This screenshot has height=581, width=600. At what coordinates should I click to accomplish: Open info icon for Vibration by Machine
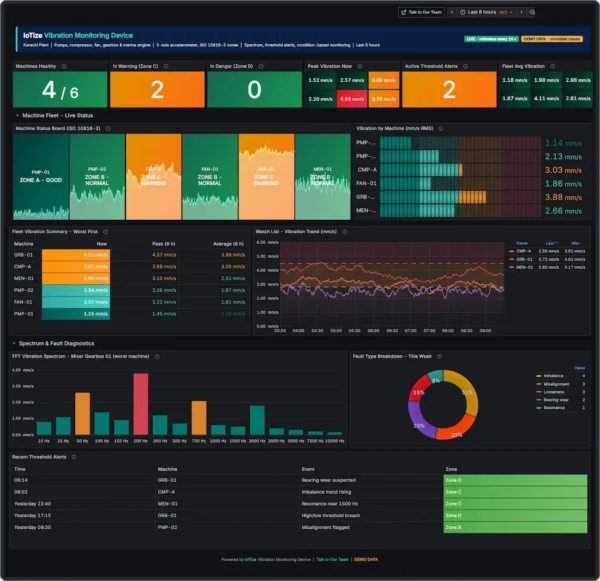coord(441,129)
